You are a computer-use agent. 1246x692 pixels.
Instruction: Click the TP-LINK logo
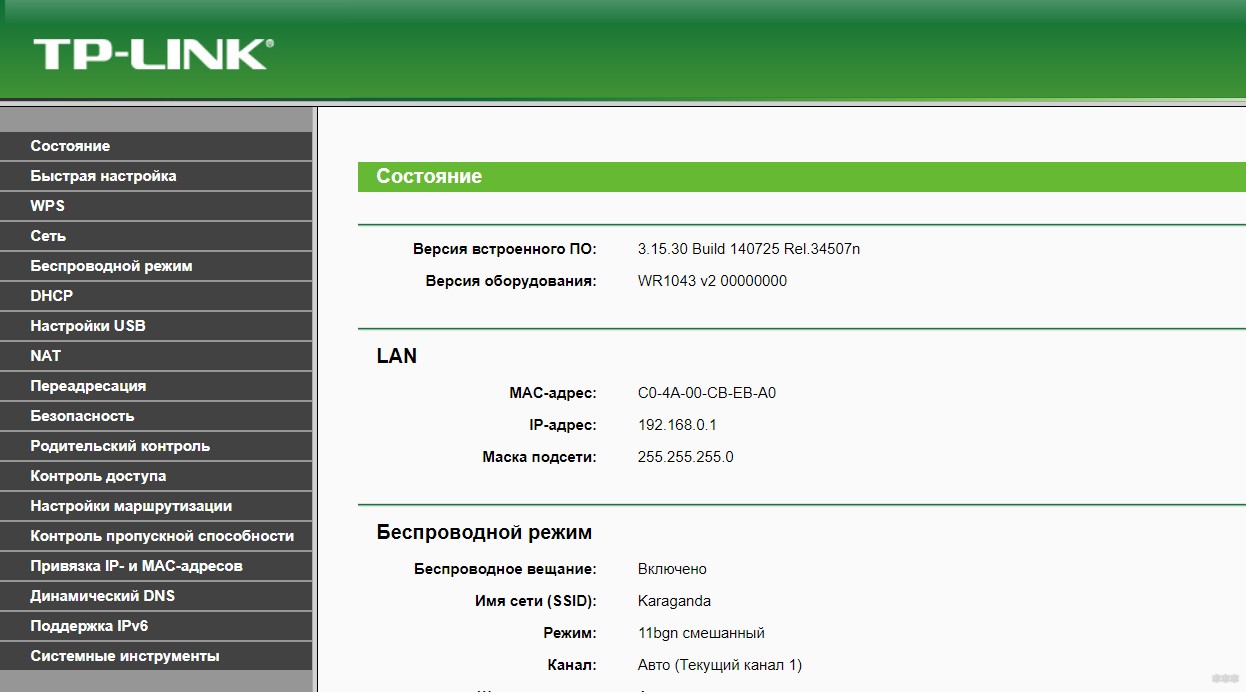(153, 54)
